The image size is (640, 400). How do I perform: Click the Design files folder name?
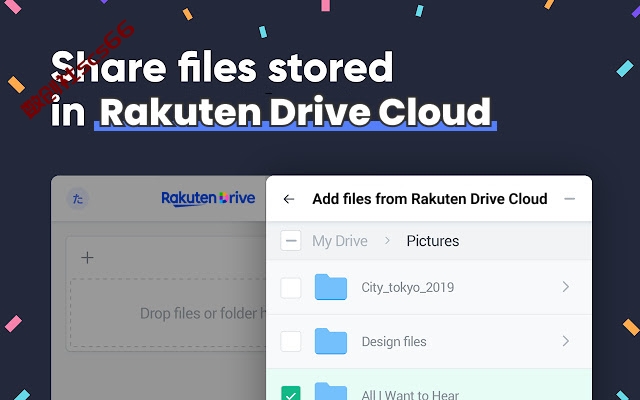pos(394,341)
